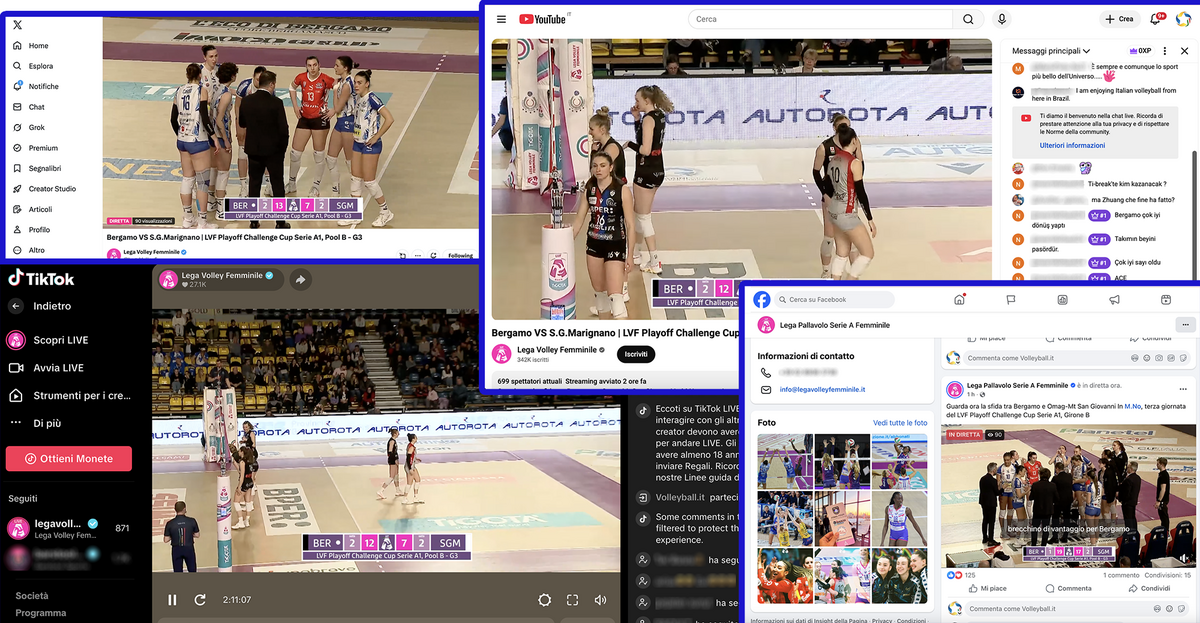1200x623 pixels.
Task: Open the Facebook megaphone ads icon
Action: coord(1113,299)
